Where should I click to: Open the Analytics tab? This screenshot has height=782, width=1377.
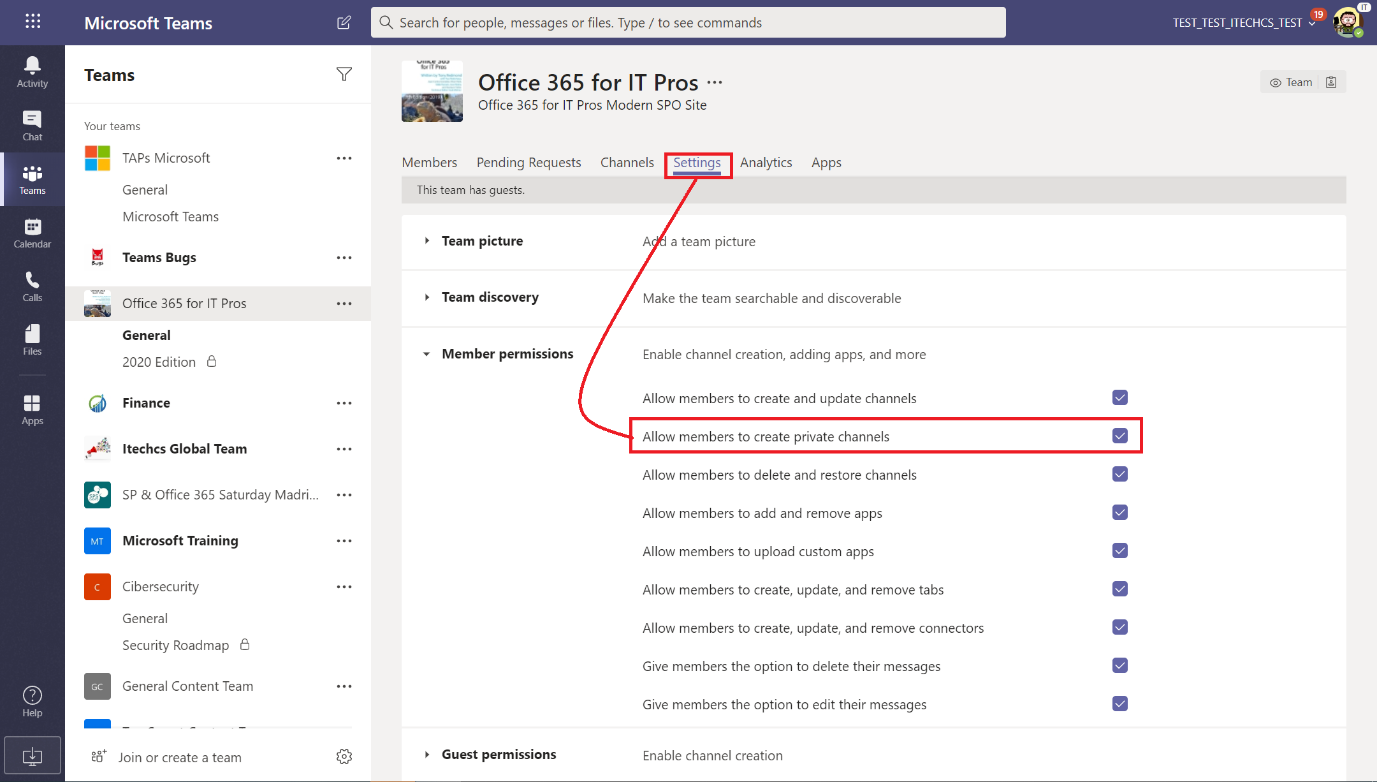pyautogui.click(x=766, y=162)
